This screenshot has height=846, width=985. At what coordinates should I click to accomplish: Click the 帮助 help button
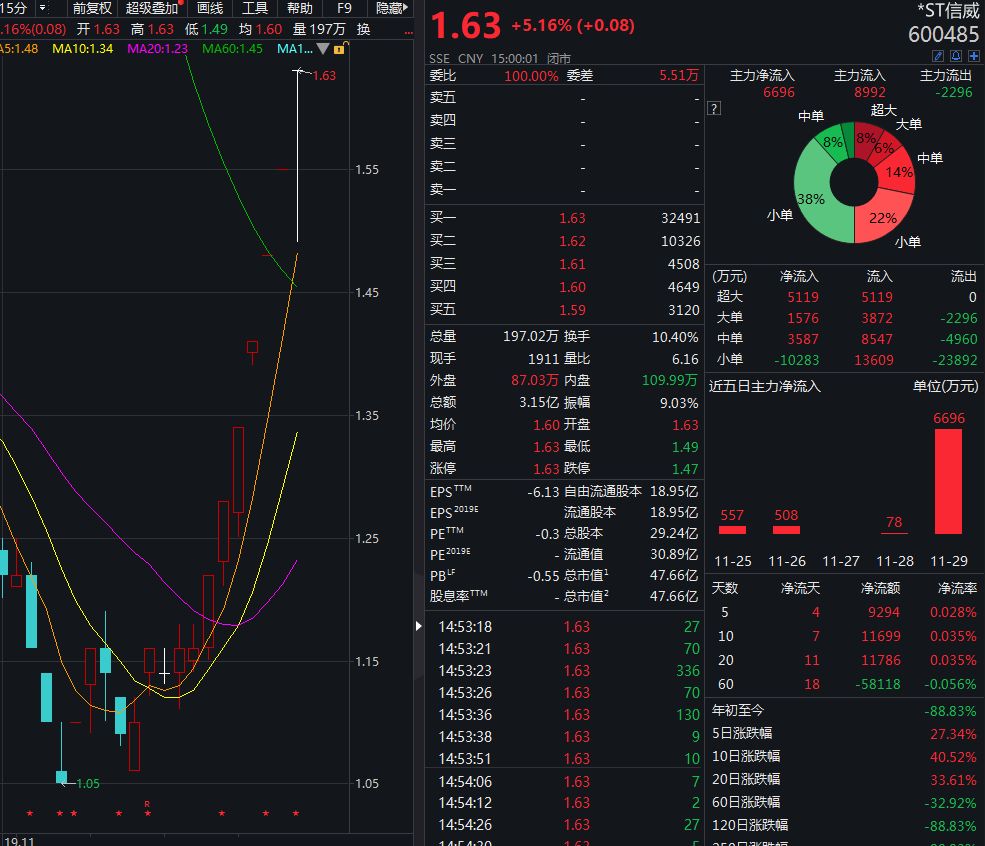[299, 8]
